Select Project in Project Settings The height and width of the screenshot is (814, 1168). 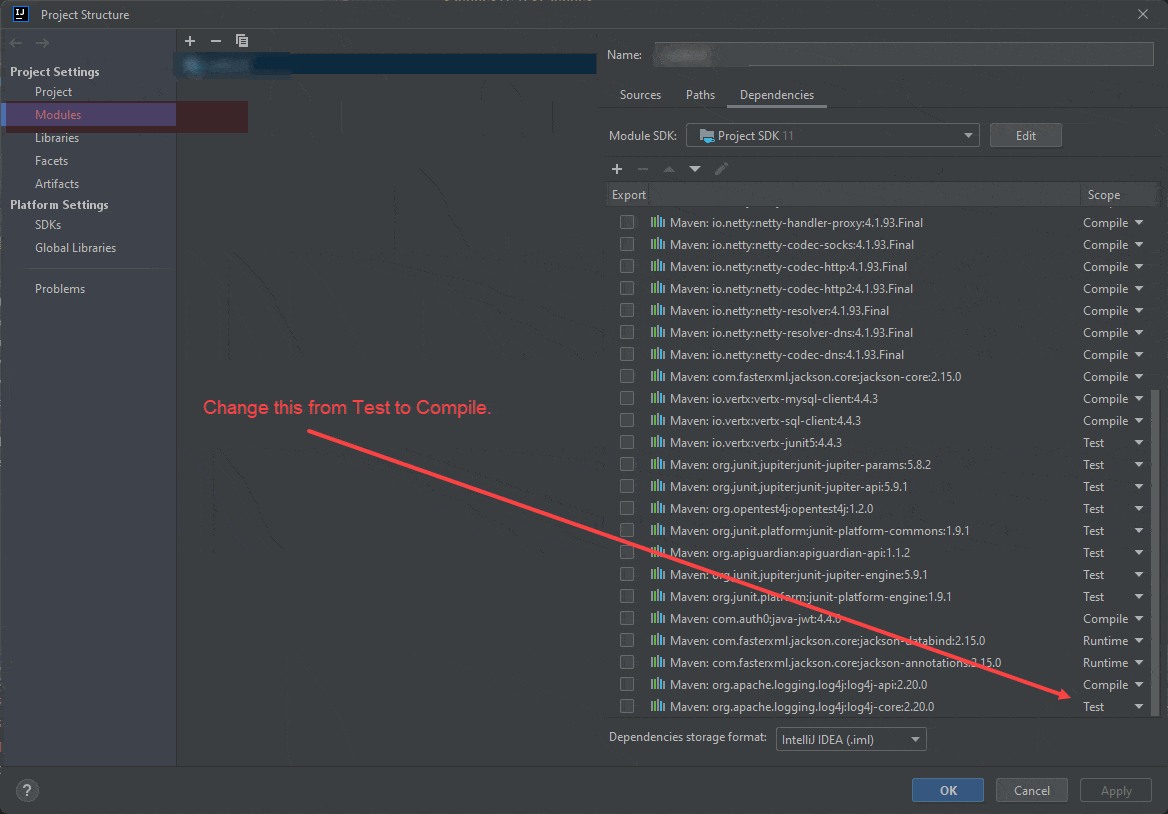[x=54, y=92]
